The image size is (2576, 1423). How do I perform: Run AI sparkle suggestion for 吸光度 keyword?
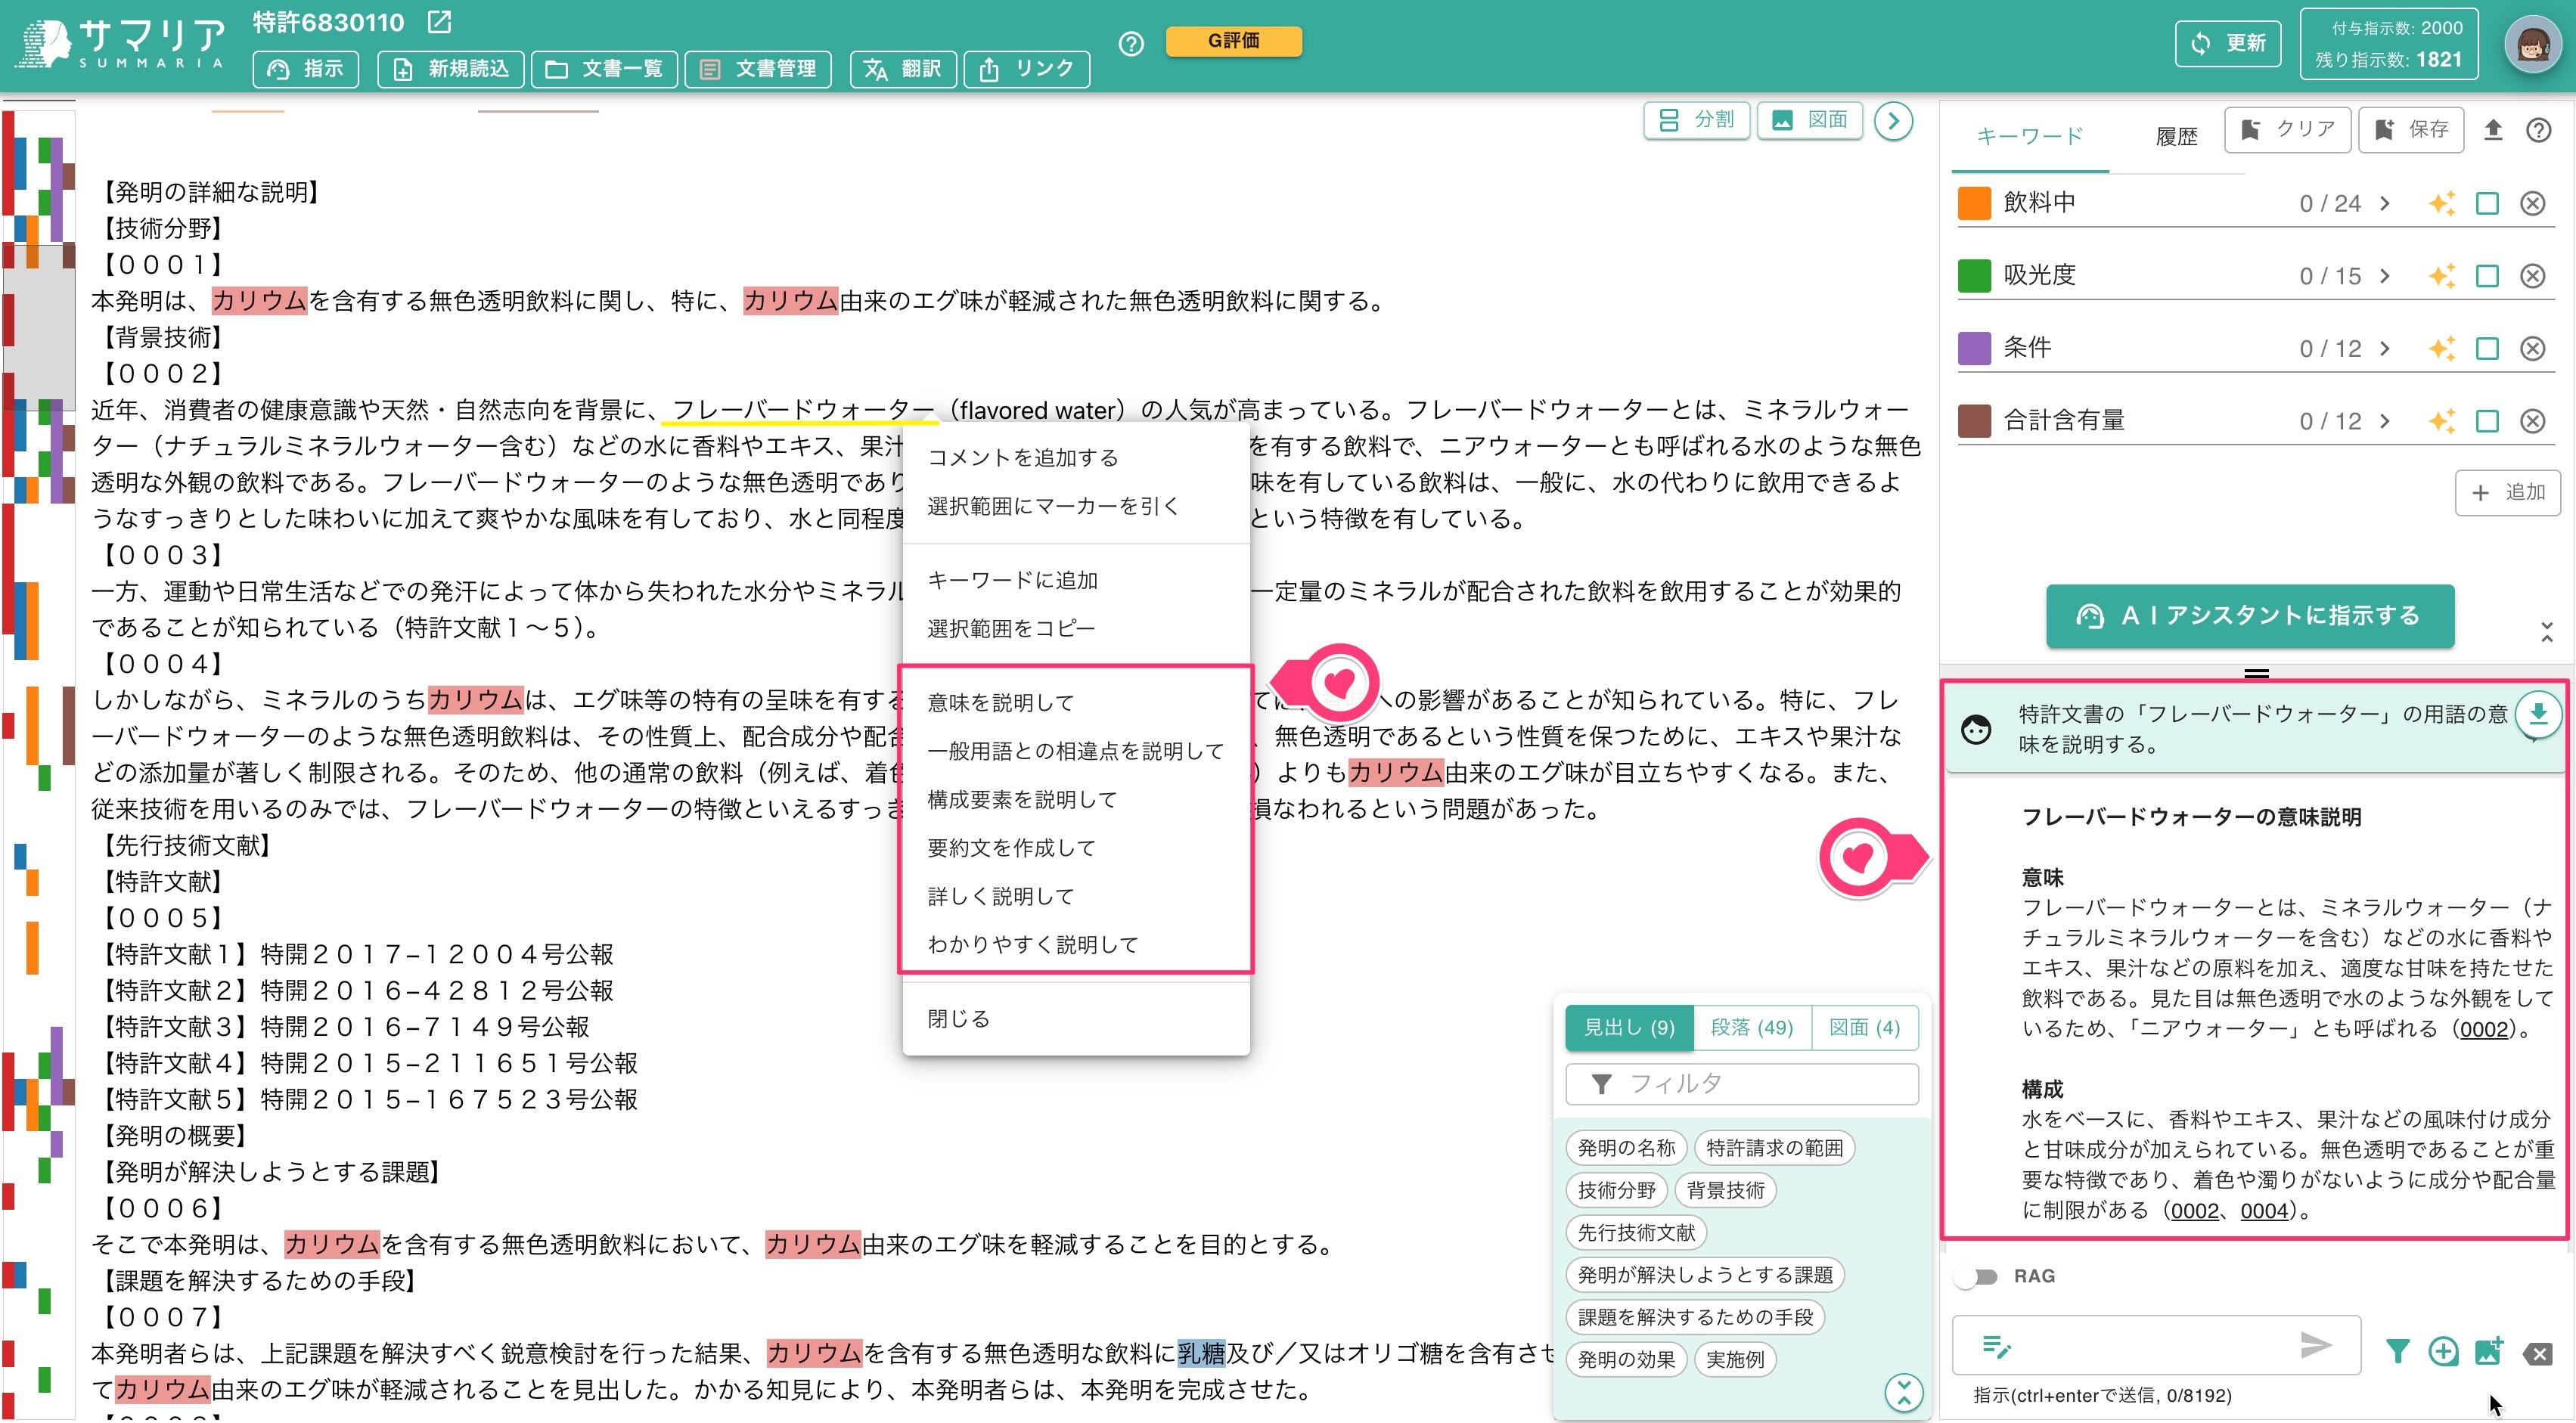[2441, 276]
